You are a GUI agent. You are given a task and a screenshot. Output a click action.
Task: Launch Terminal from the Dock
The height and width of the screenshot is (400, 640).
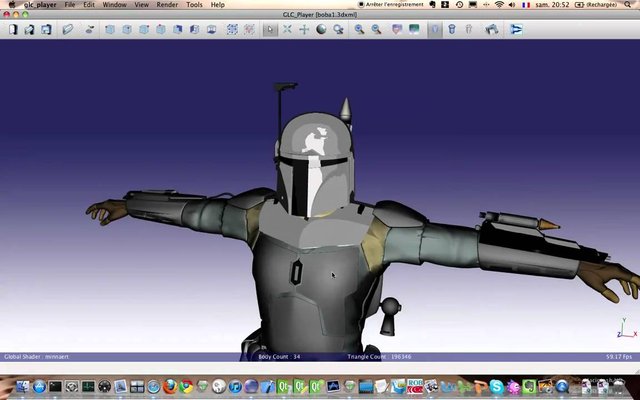click(x=56, y=386)
